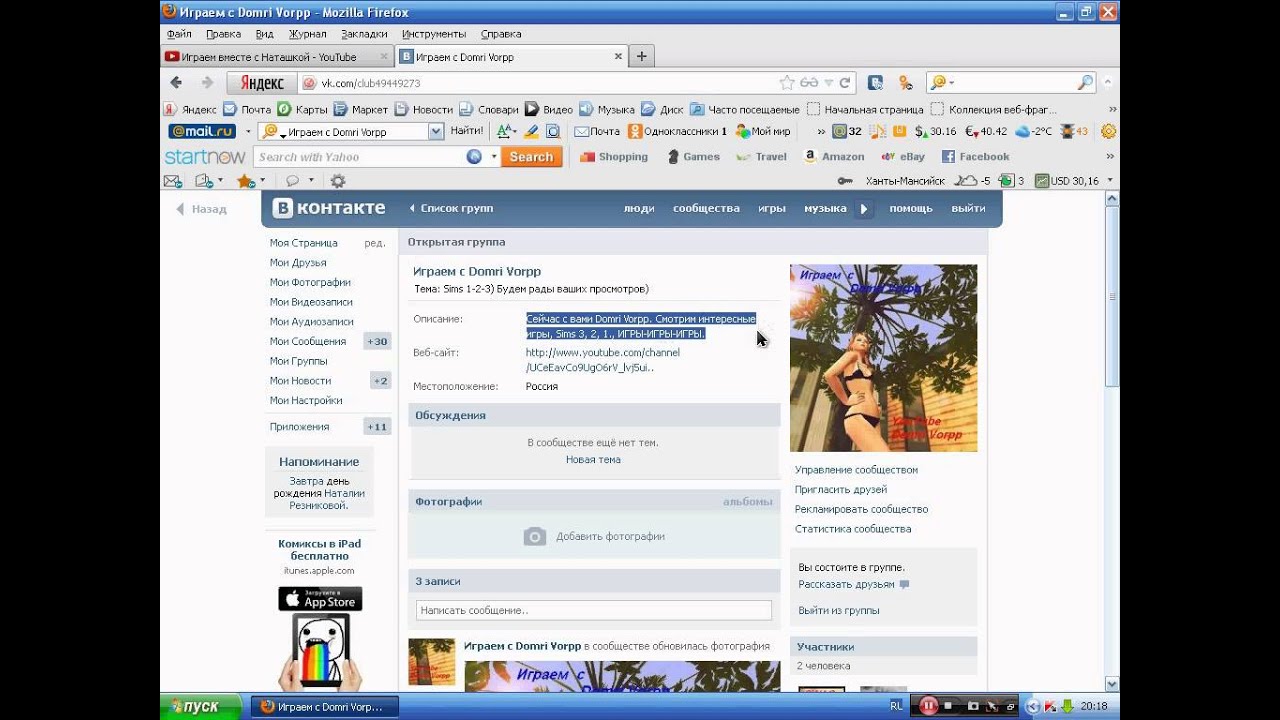Switch to the Играем вместе с Наташкой YouTube tab
The width and height of the screenshot is (1280, 720).
(x=276, y=57)
